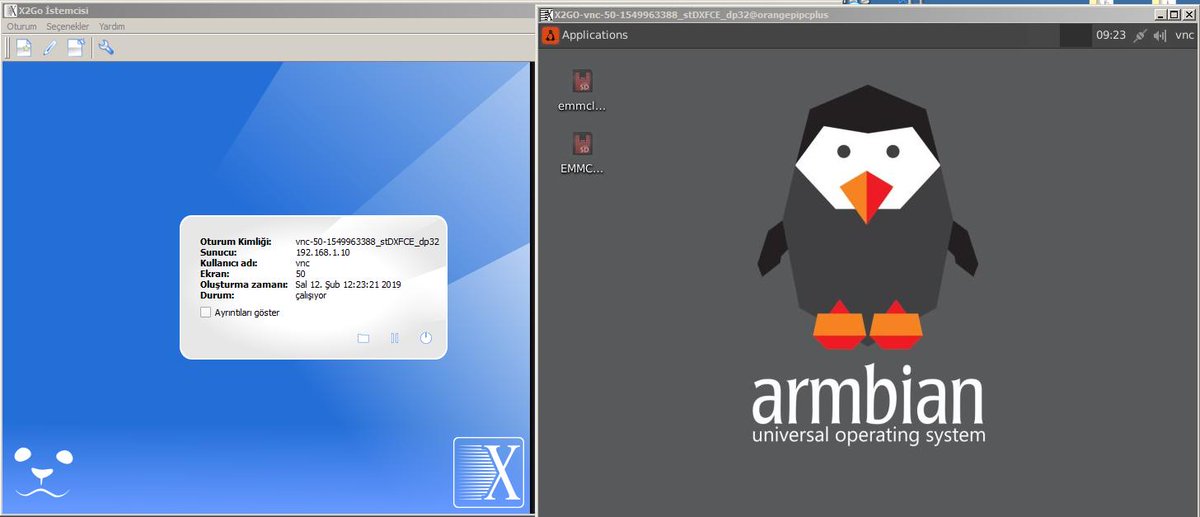Screen dimensions: 1200x517
Task: Open the Seçenekler menu
Action: [68, 26]
